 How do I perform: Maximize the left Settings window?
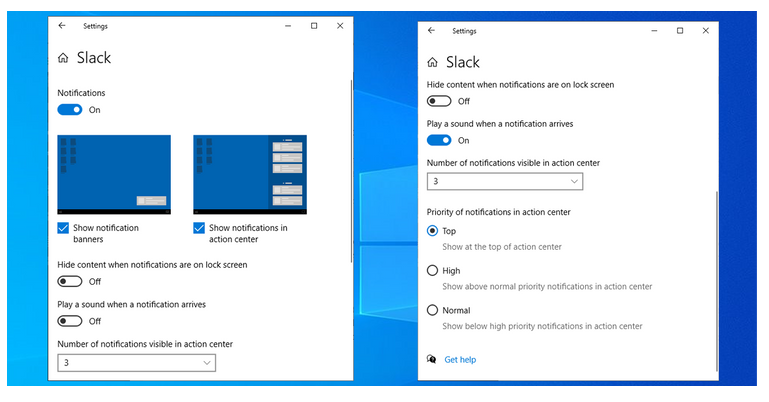point(314,26)
